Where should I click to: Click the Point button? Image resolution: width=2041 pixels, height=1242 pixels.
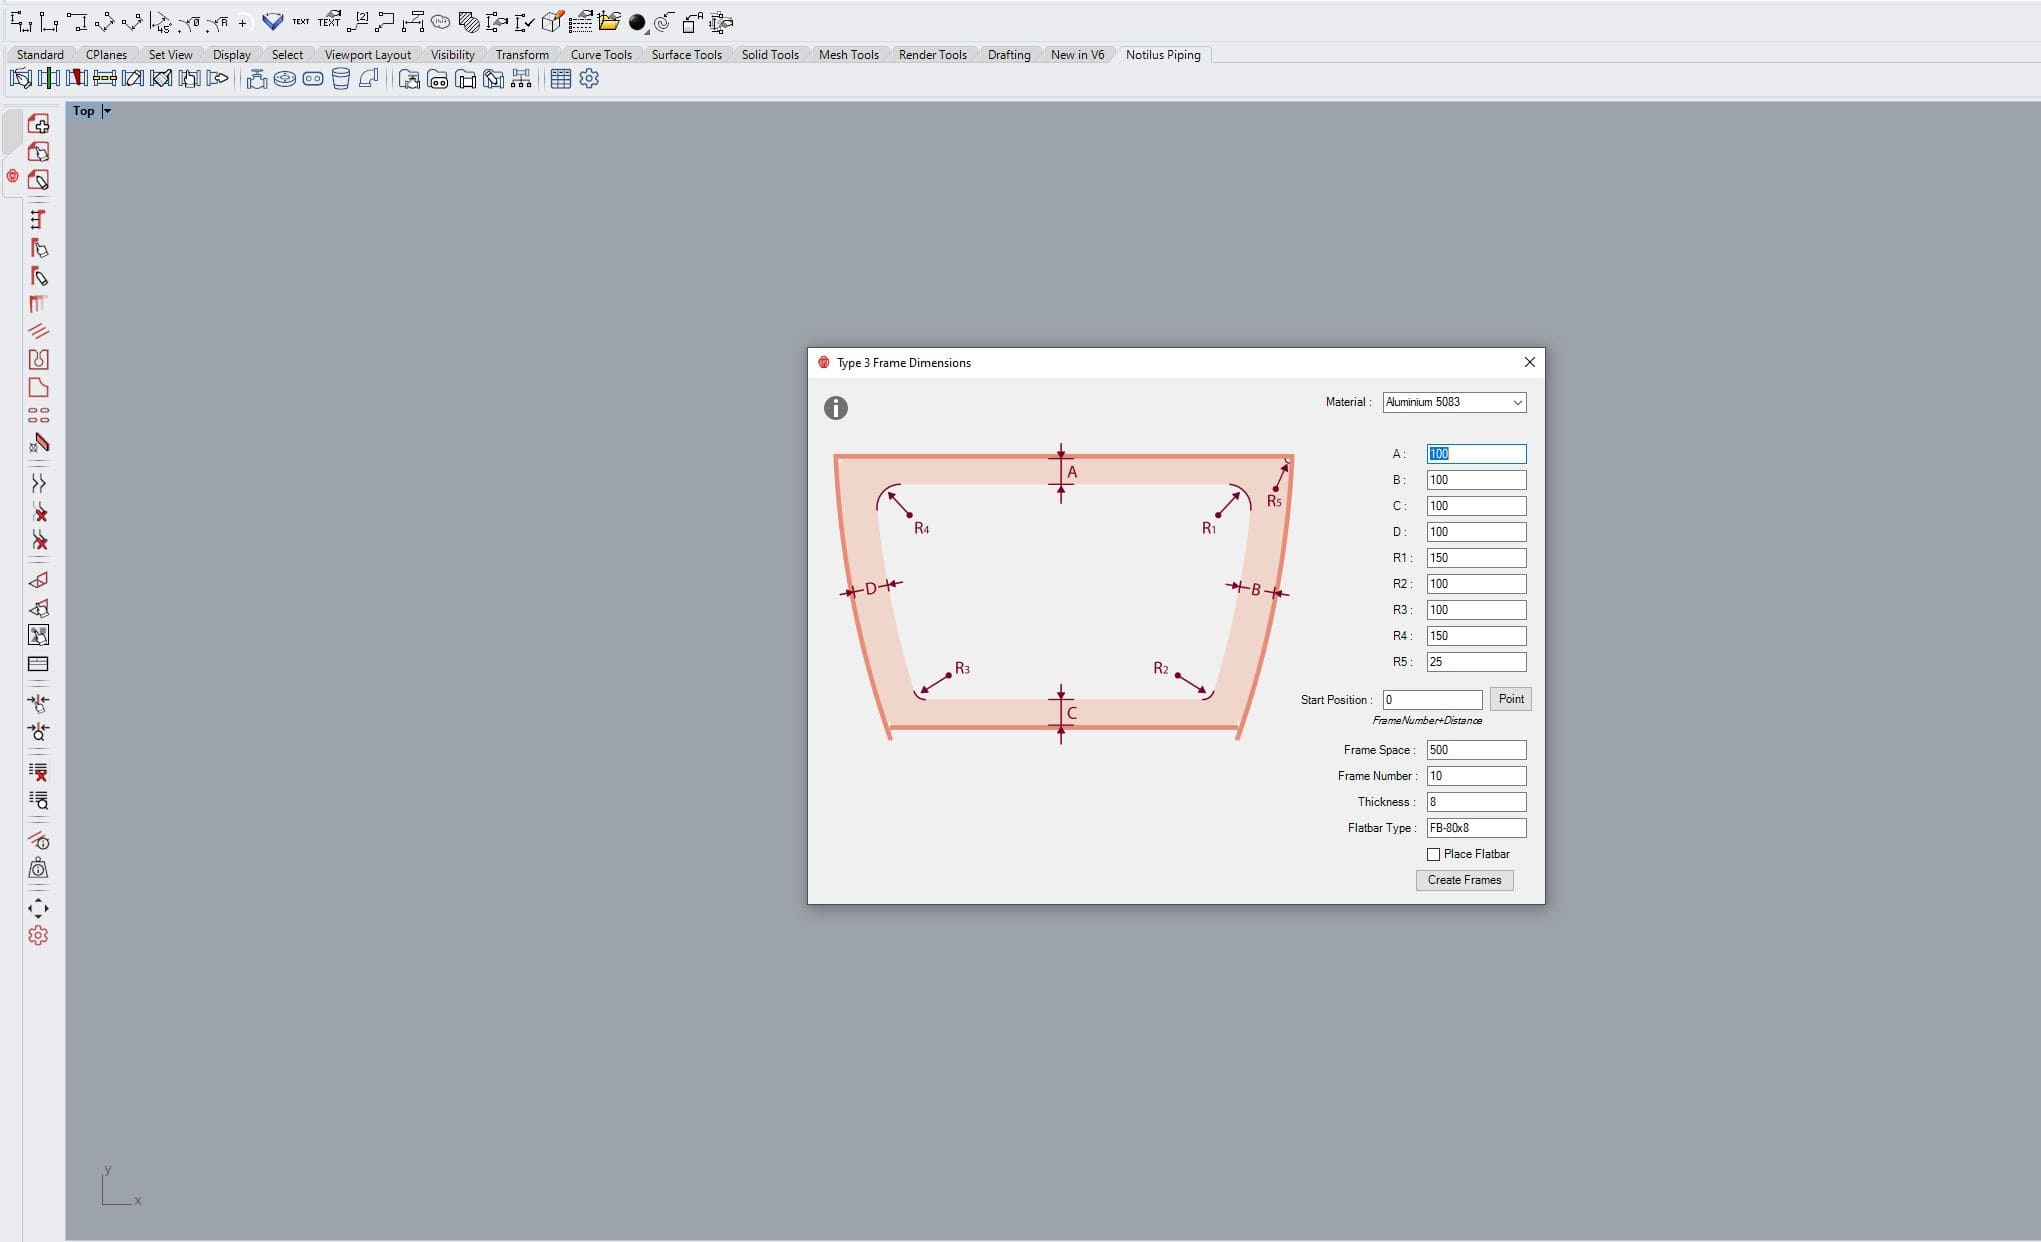point(1510,699)
